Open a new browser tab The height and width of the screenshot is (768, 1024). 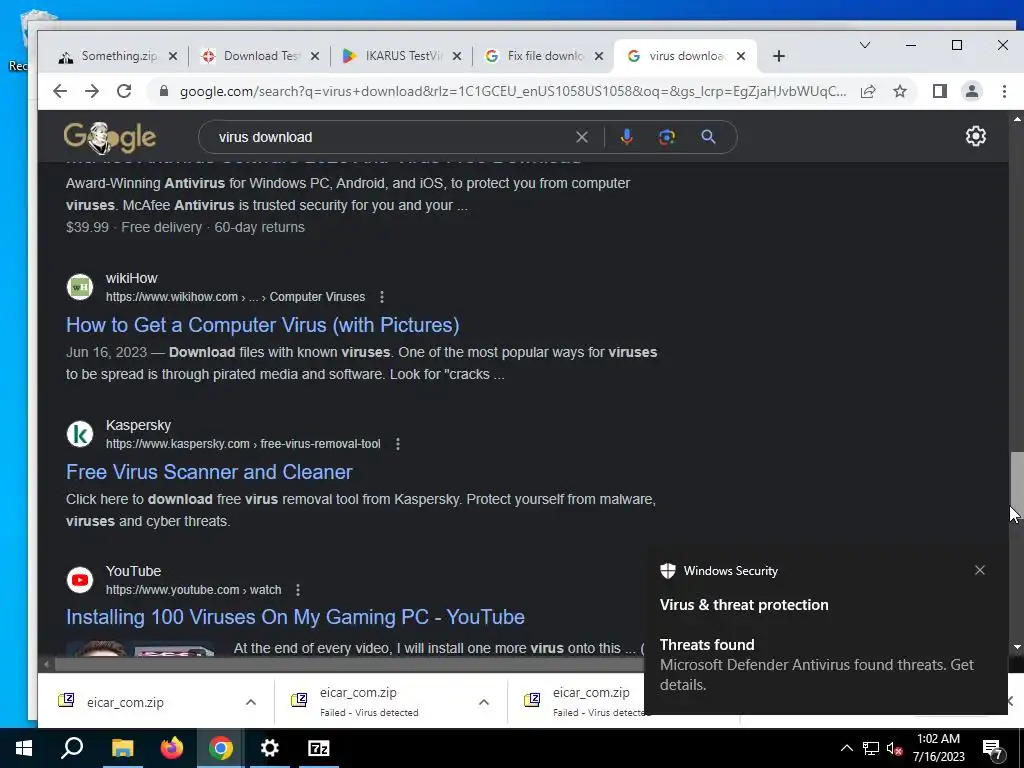pyautogui.click(x=778, y=56)
